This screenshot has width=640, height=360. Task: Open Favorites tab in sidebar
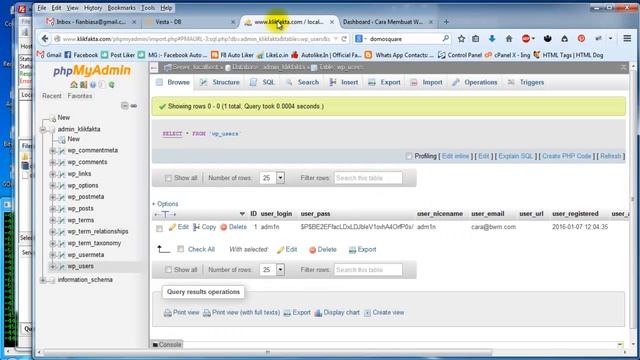point(80,96)
